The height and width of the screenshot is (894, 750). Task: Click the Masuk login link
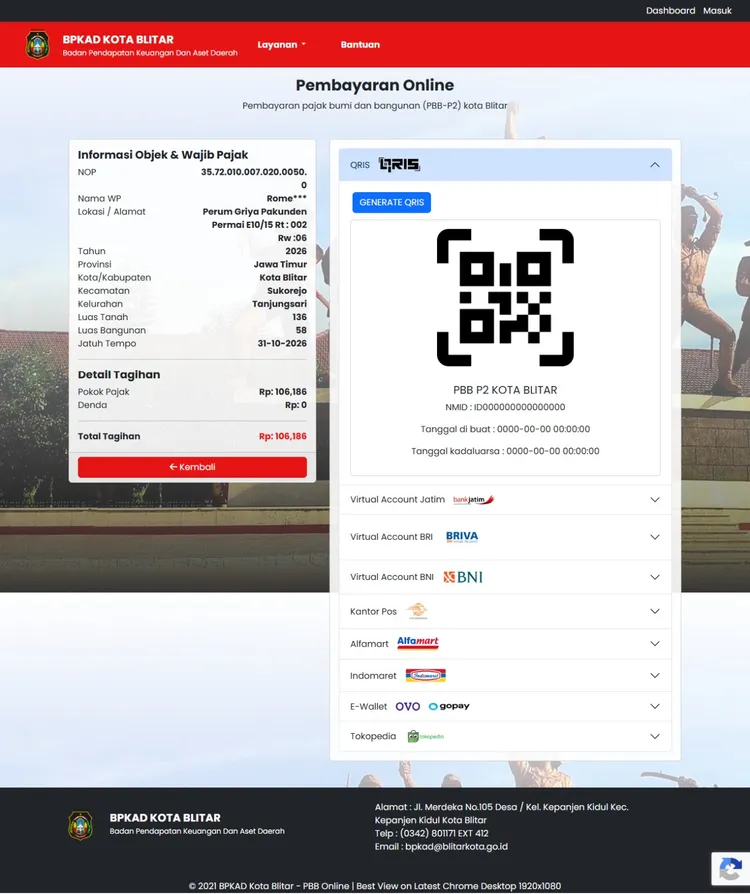pyautogui.click(x=717, y=10)
